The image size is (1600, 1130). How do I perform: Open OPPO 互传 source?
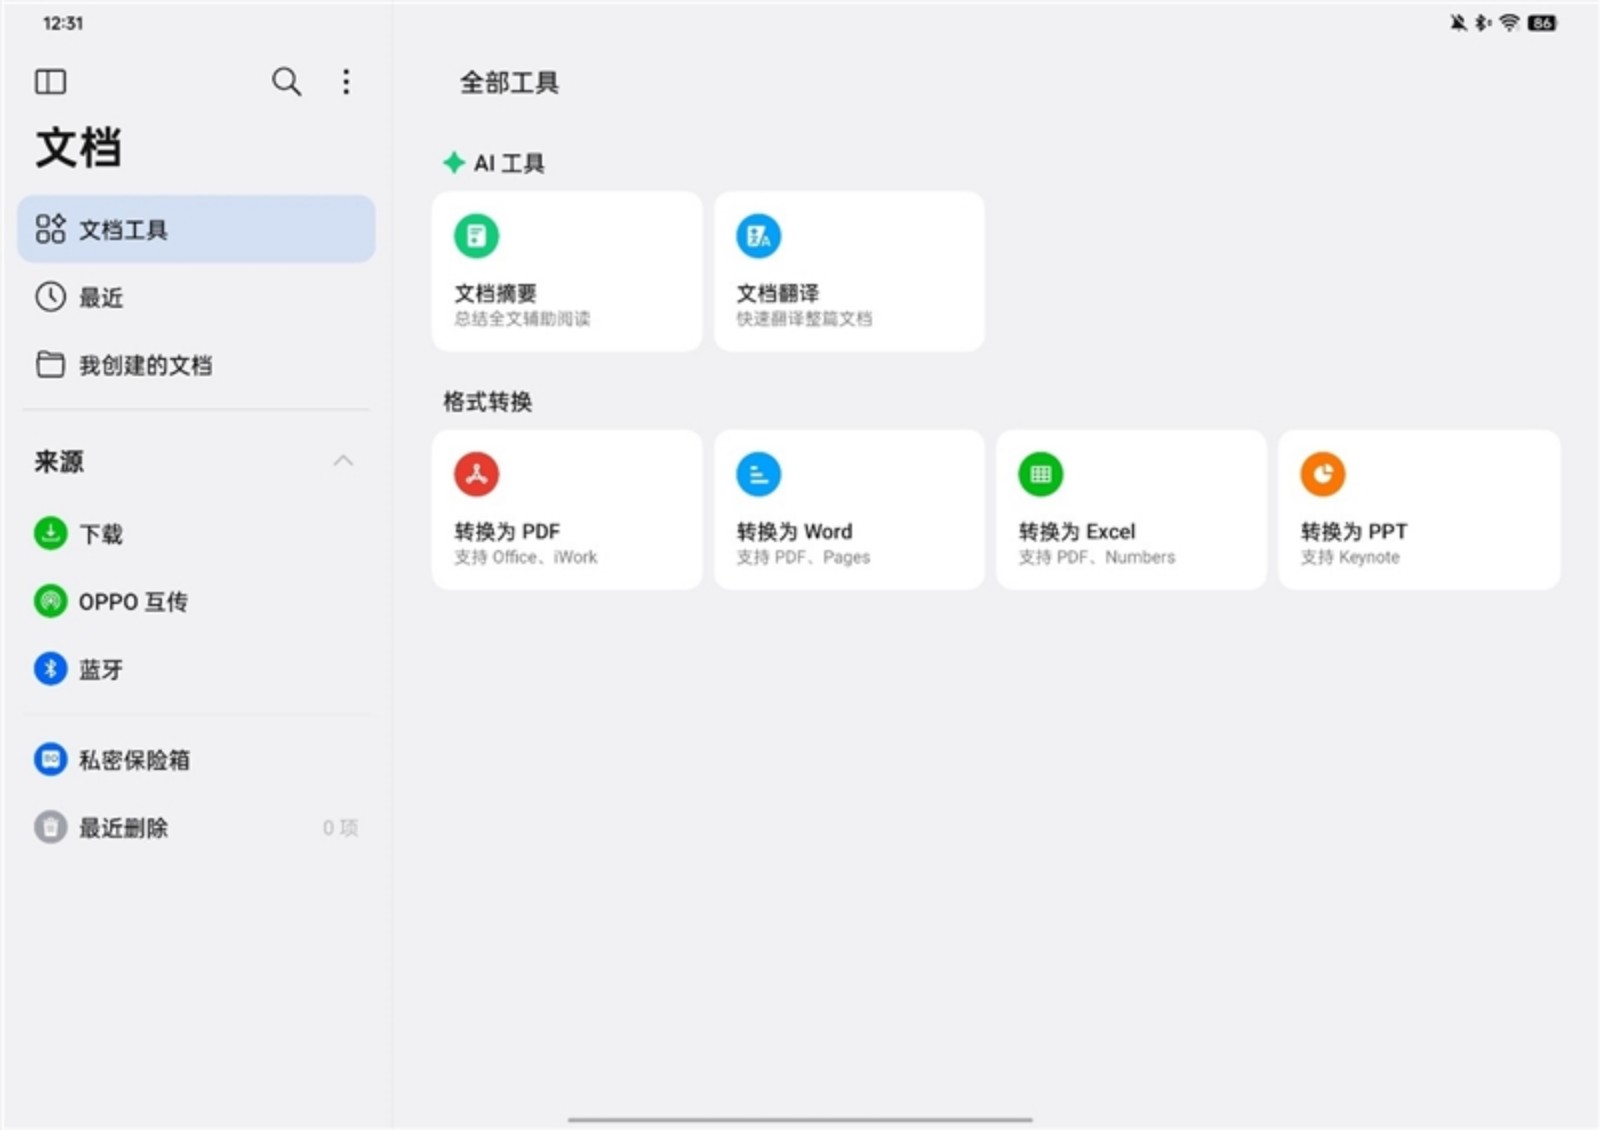tap(132, 602)
